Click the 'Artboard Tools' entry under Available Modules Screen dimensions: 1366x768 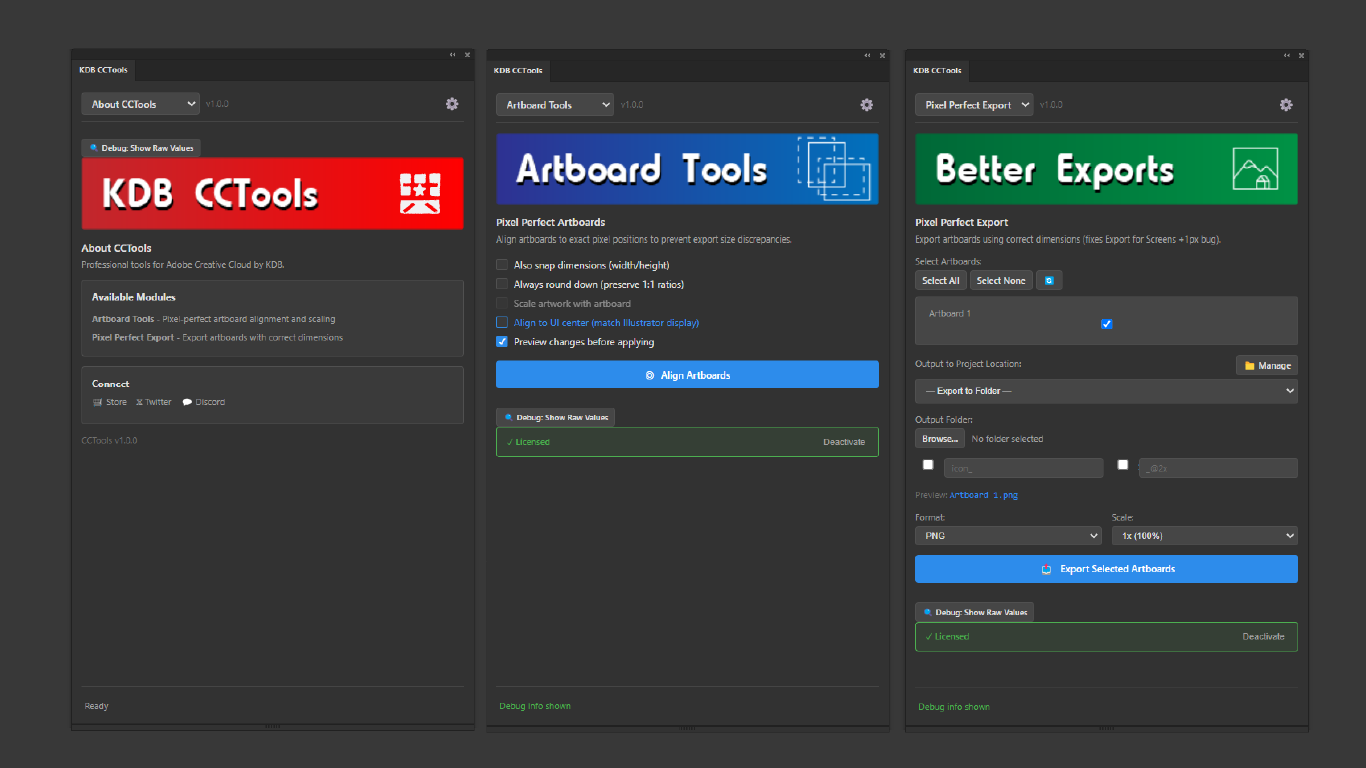tap(123, 319)
